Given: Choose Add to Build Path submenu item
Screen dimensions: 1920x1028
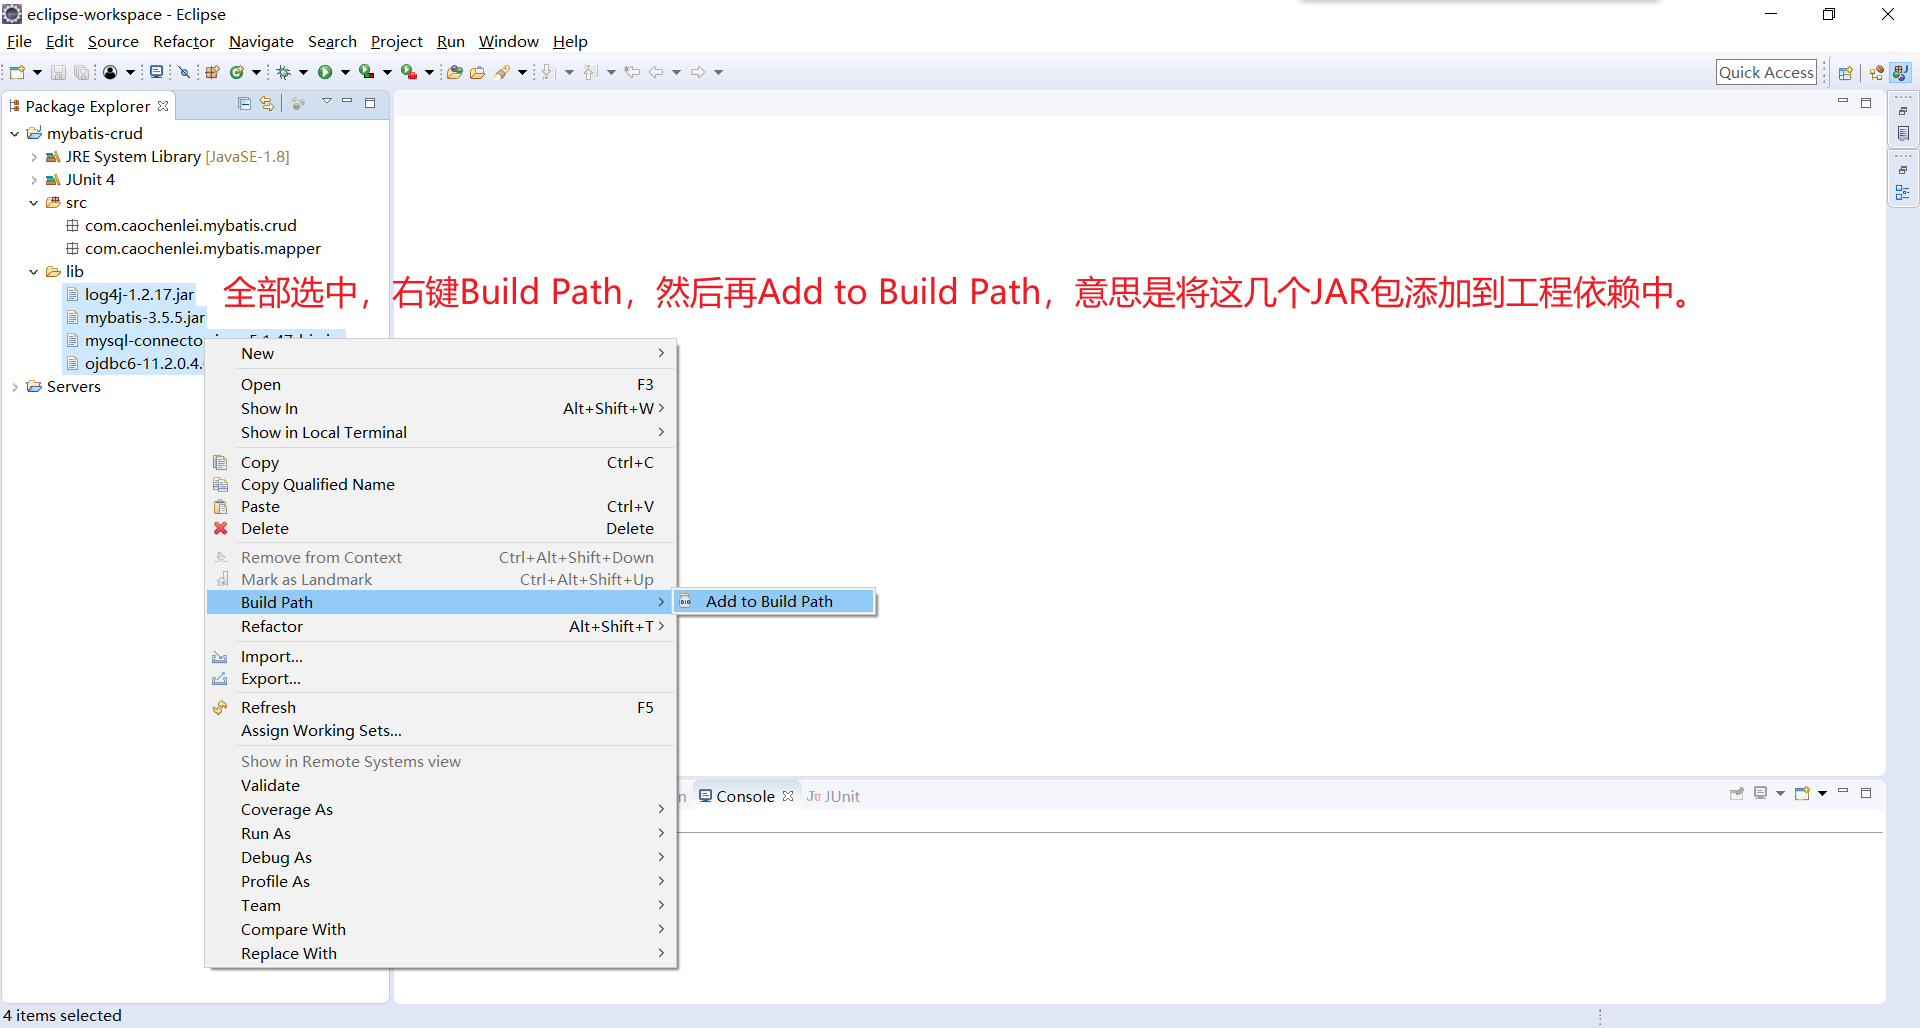Looking at the screenshot, I should click(775, 601).
